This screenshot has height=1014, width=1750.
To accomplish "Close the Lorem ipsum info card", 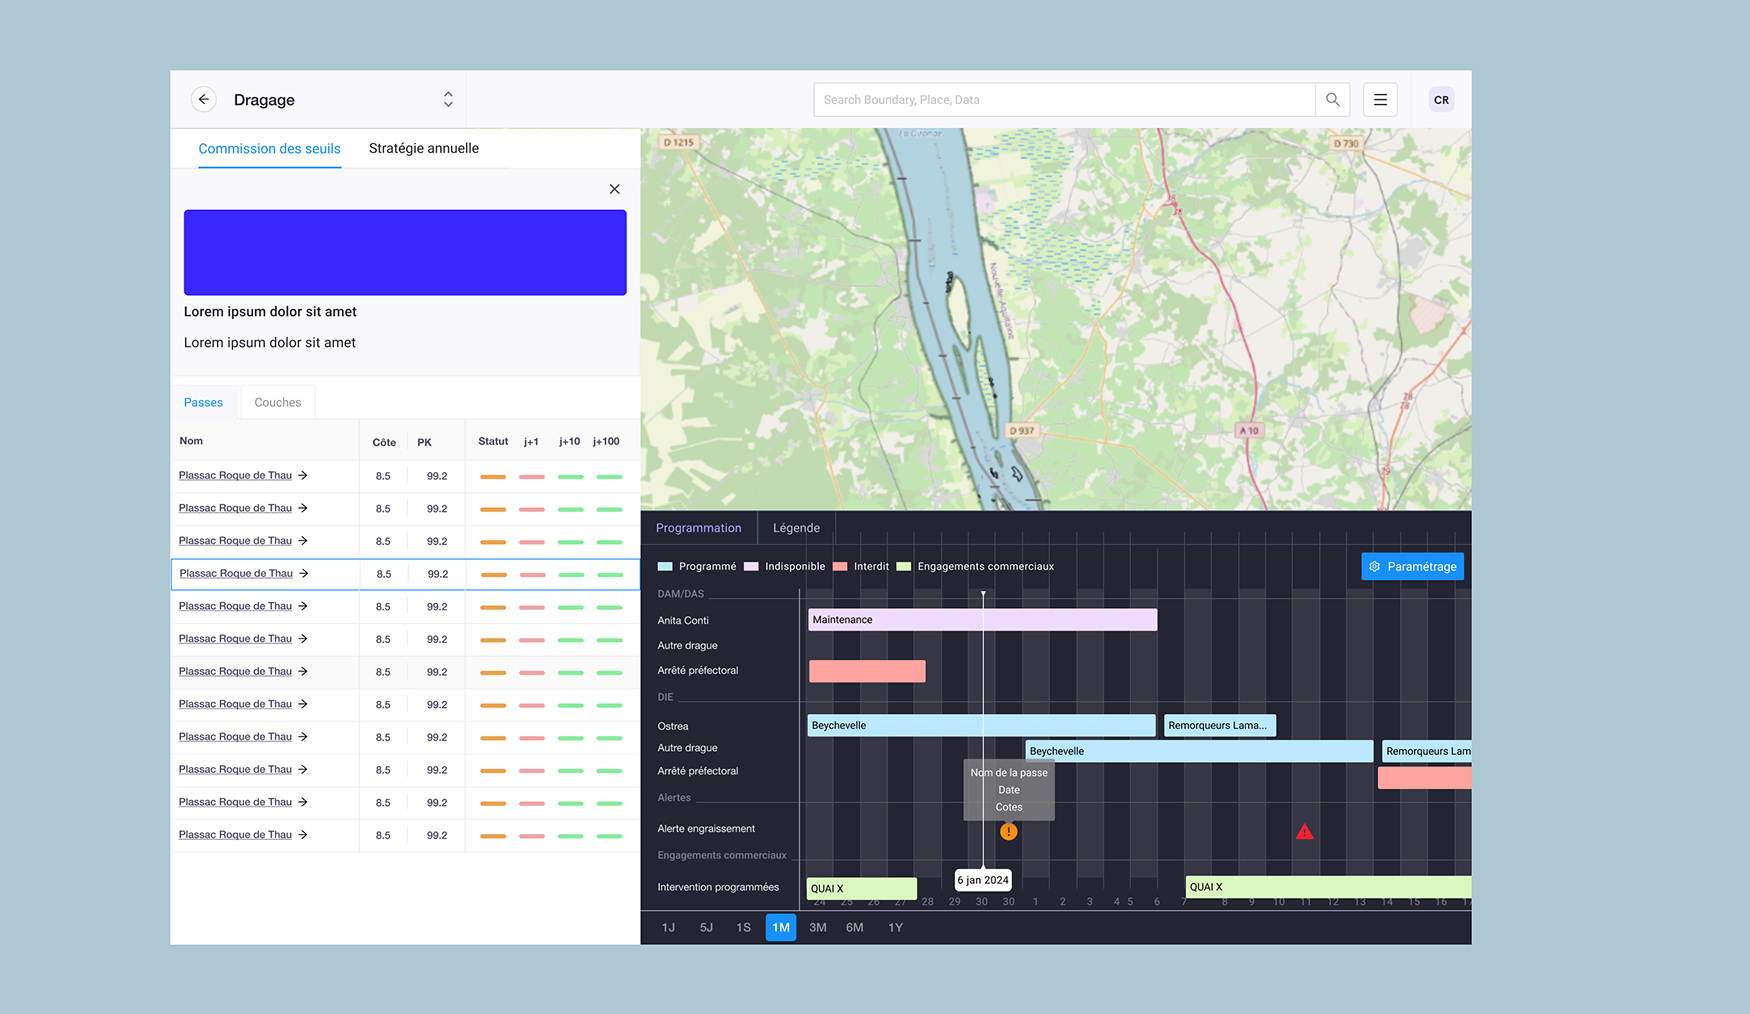I will click(x=614, y=189).
